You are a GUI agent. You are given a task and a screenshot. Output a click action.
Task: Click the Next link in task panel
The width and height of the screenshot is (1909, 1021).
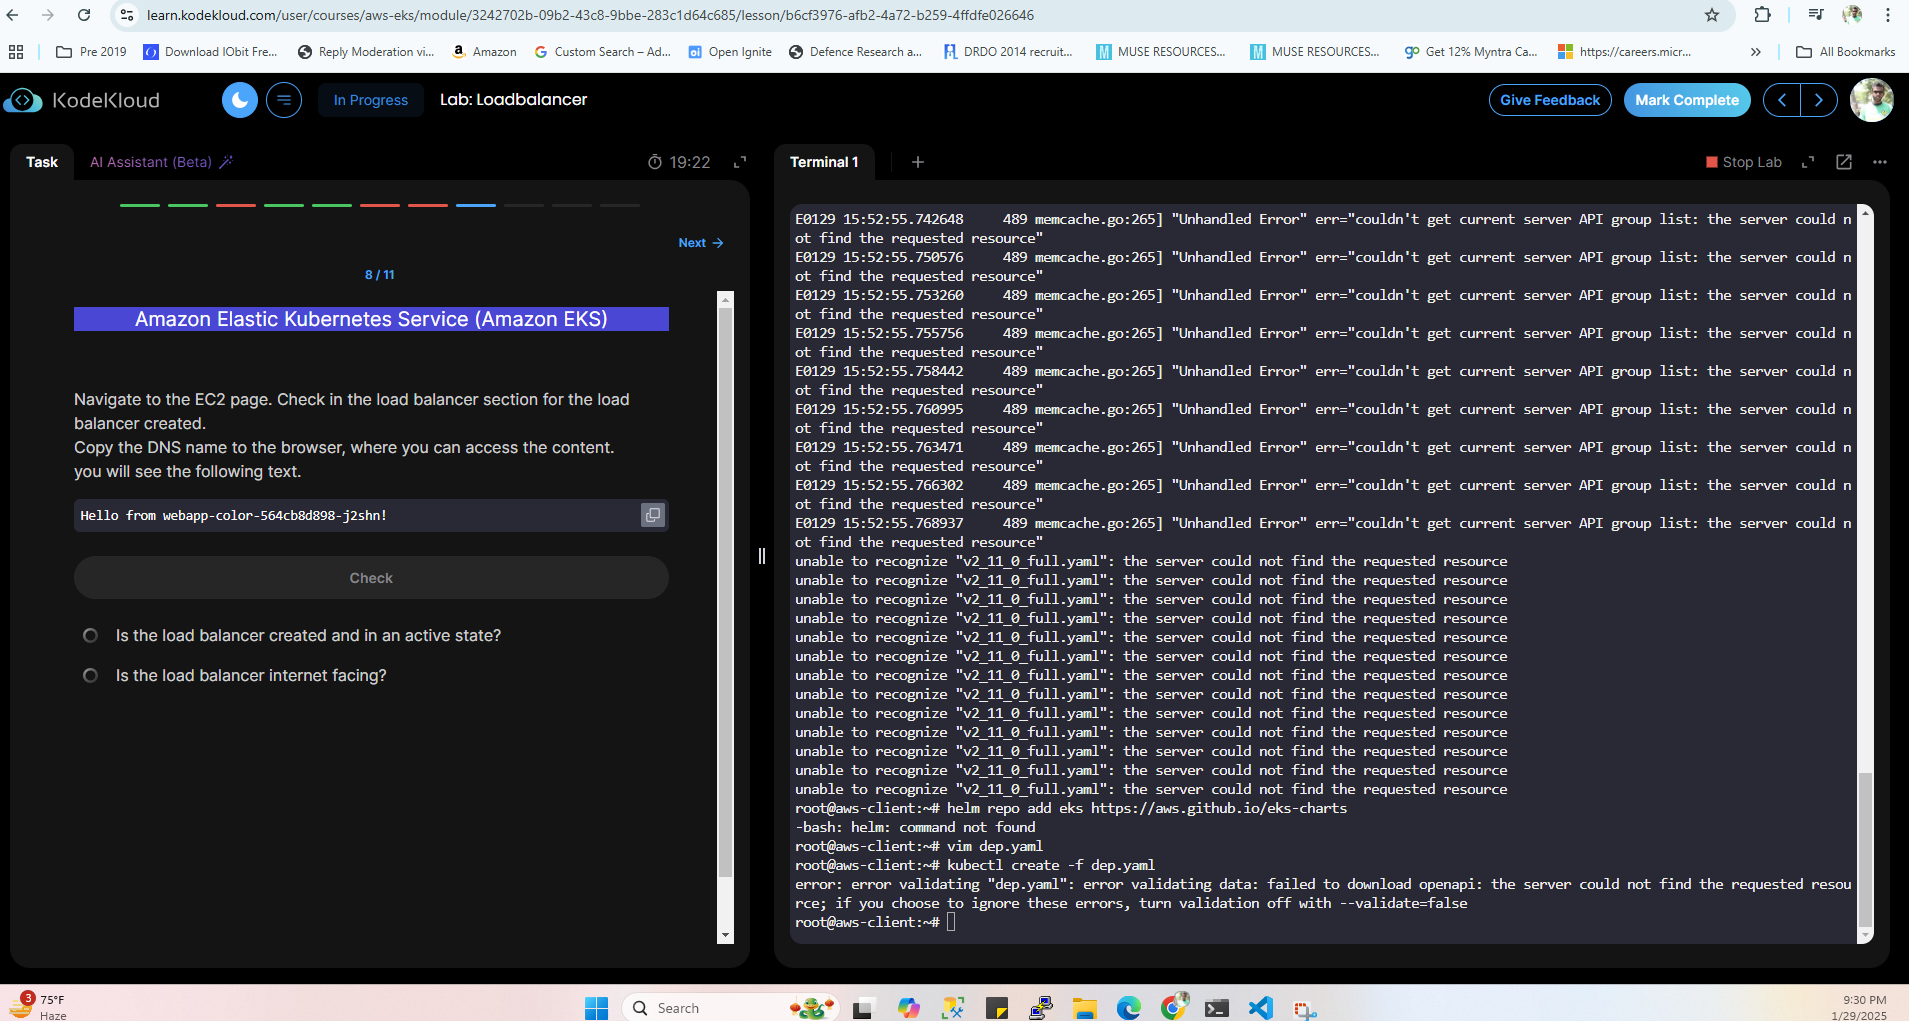click(x=701, y=243)
